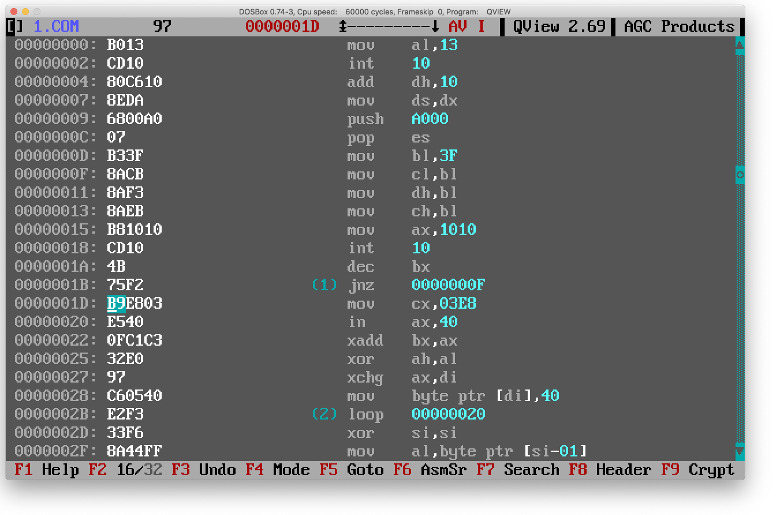Click the add dh,10 instruction

[x=402, y=82]
